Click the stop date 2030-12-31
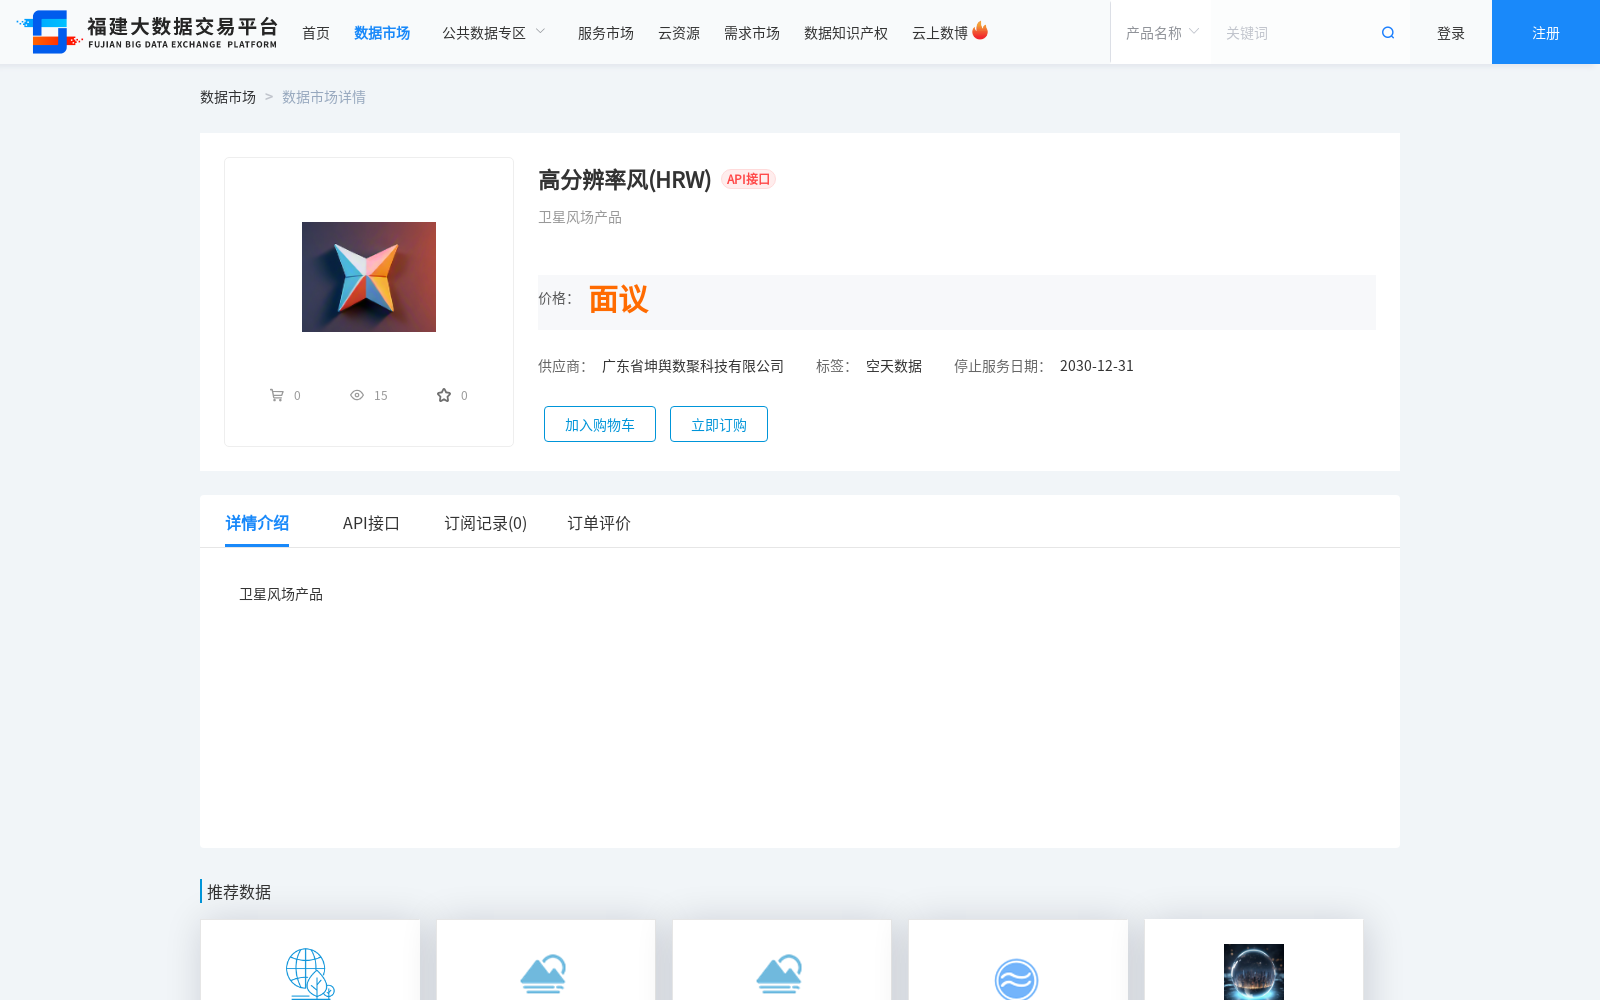 pos(1097,366)
